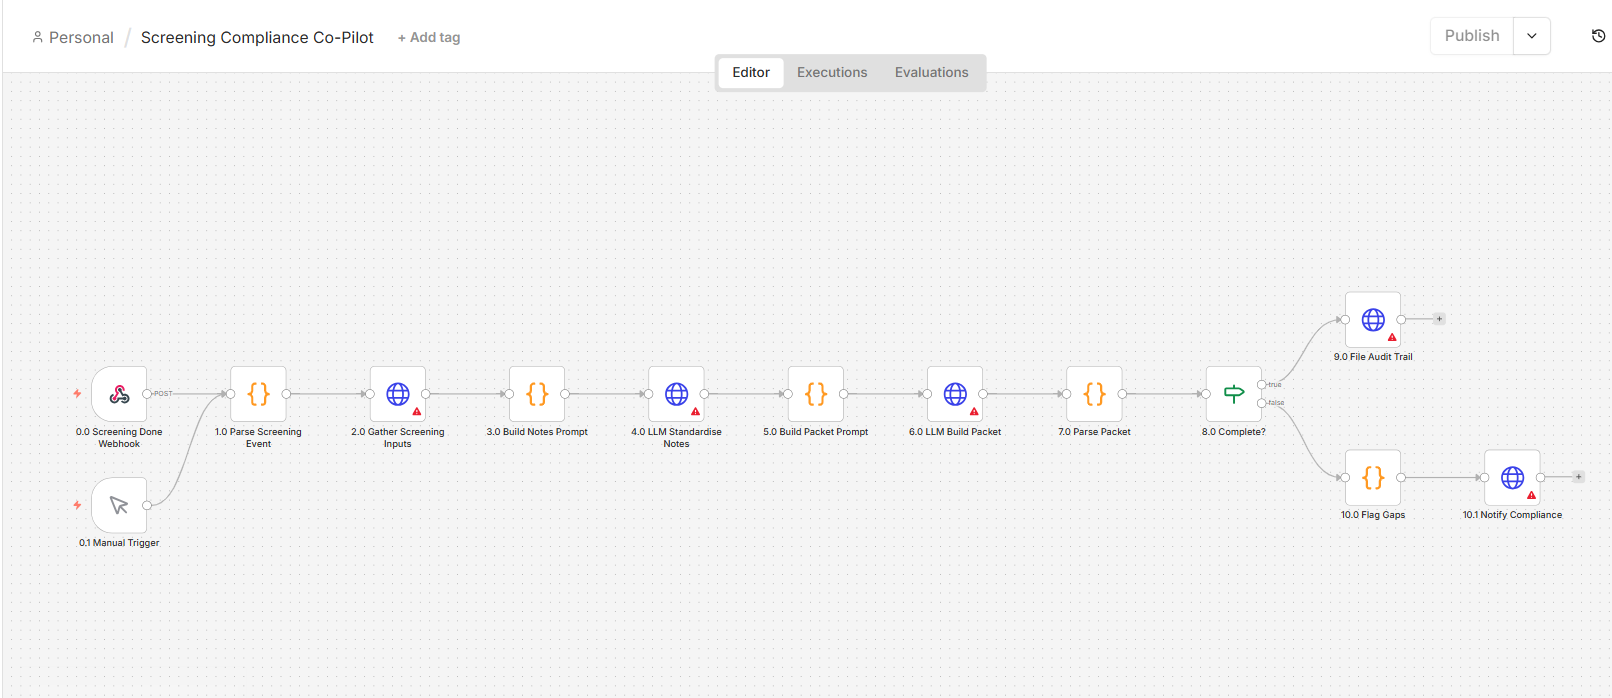The width and height of the screenshot is (1612, 698).
Task: Click the "9.0 File Audit Trail" label
Action: click(1373, 357)
